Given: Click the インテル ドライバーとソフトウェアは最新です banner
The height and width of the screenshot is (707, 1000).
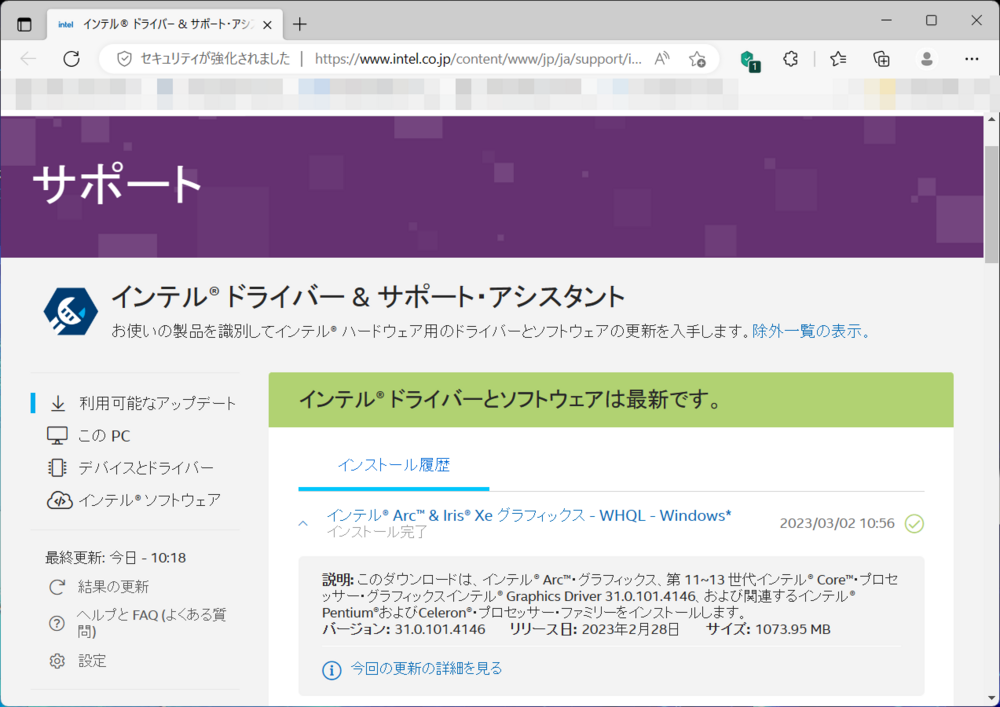Looking at the screenshot, I should [x=611, y=400].
